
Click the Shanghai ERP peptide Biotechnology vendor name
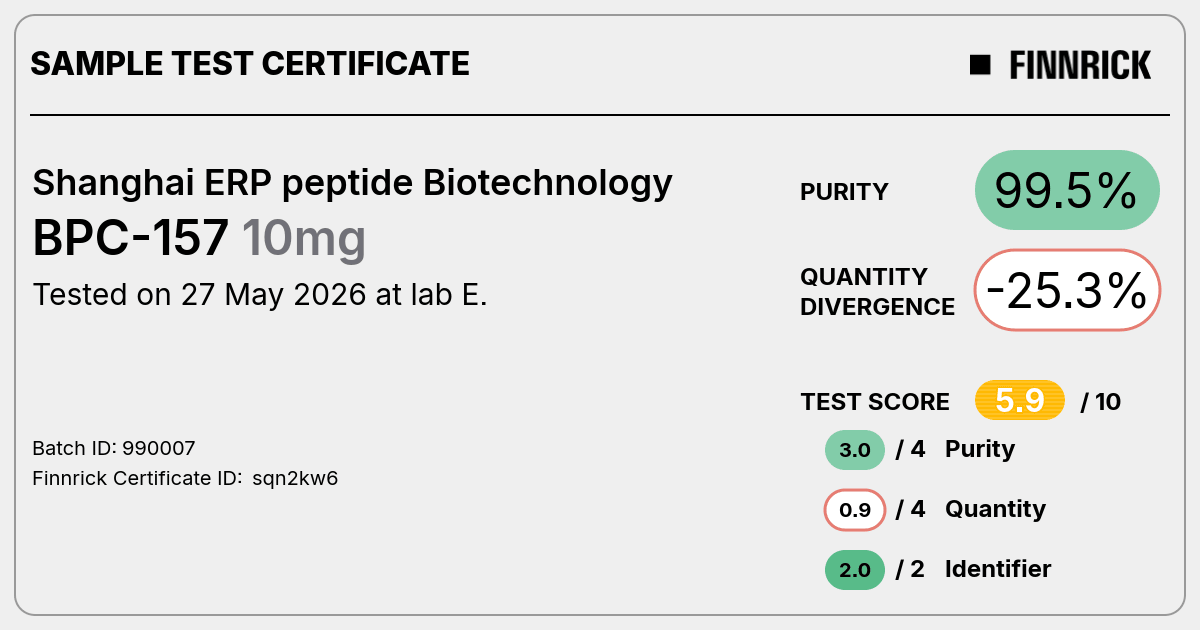(352, 184)
